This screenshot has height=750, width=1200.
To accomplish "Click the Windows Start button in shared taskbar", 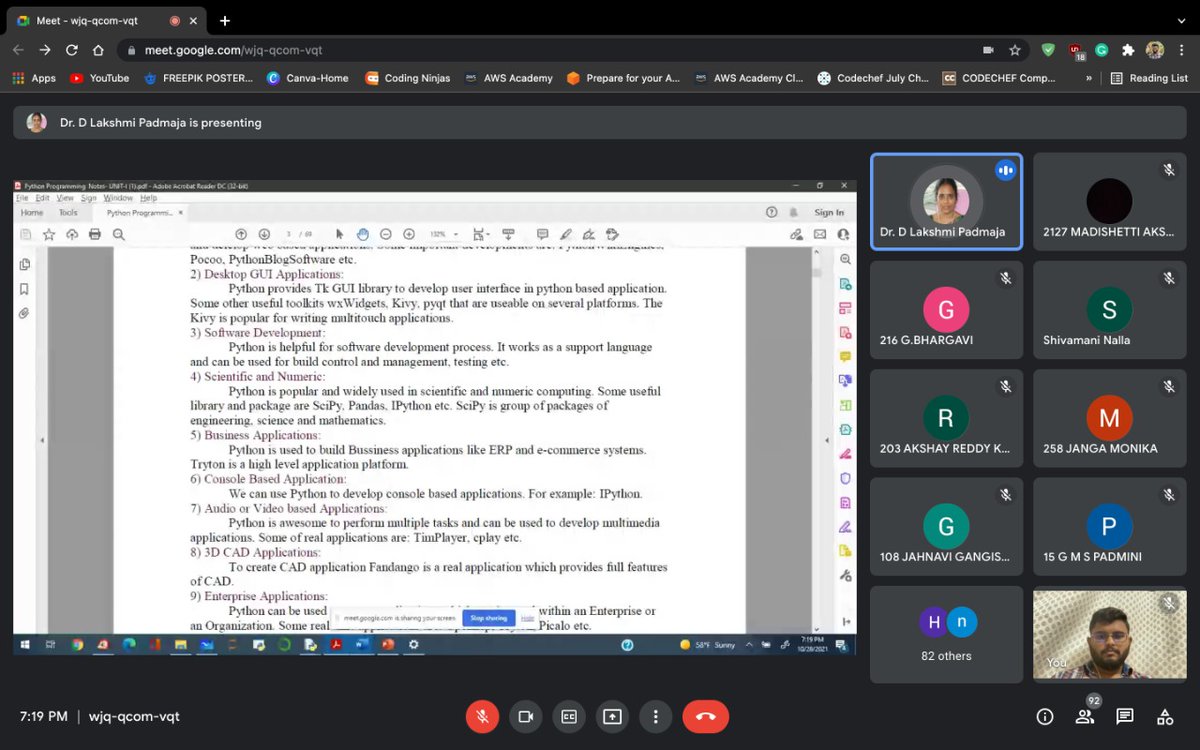I will click(23, 645).
